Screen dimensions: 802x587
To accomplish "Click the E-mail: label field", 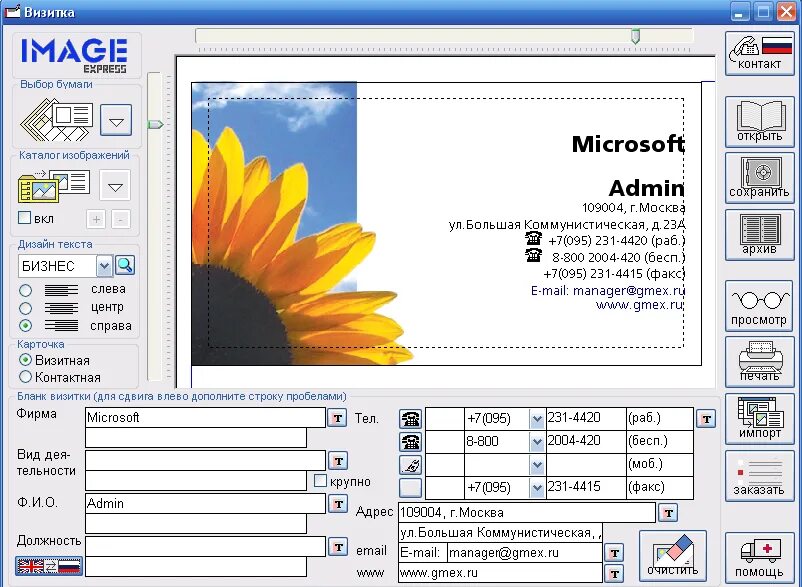I will 422,553.
